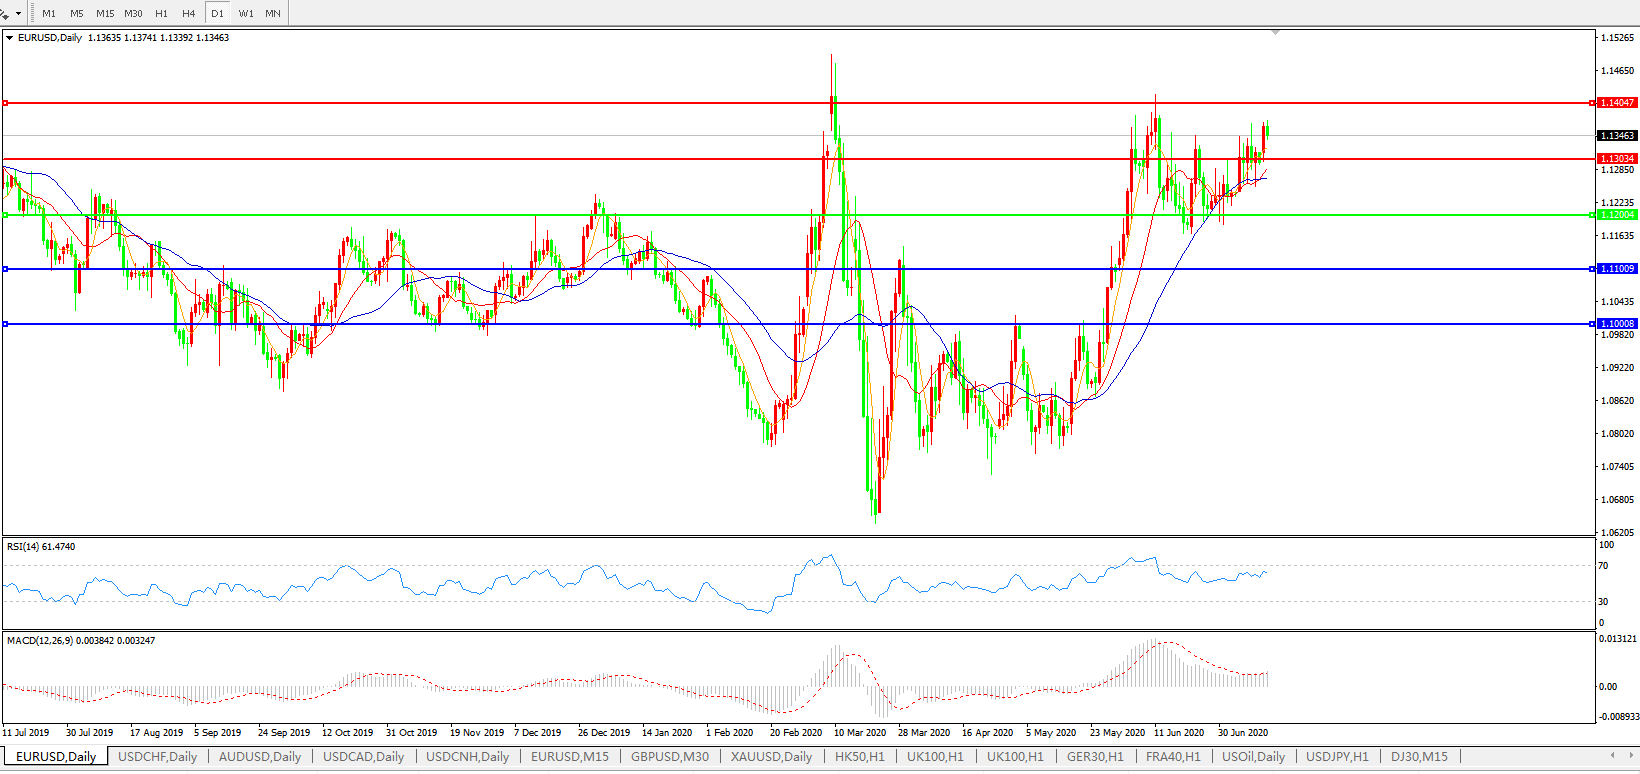Toggle the W1 weekly timeframe
1640x774 pixels.
point(246,13)
